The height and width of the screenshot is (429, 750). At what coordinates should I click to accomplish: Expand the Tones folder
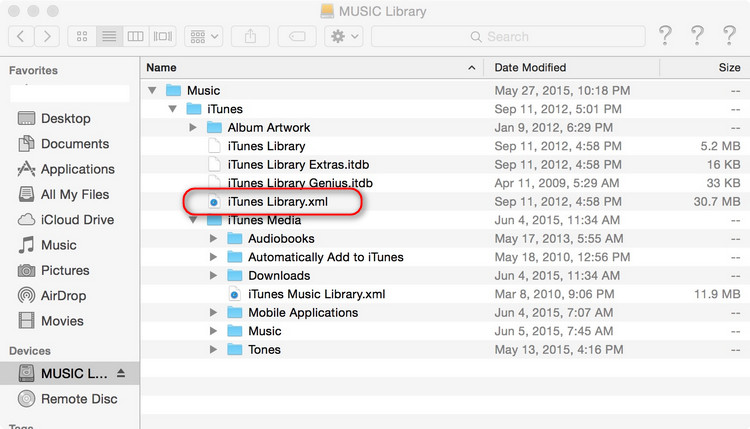[x=213, y=350]
